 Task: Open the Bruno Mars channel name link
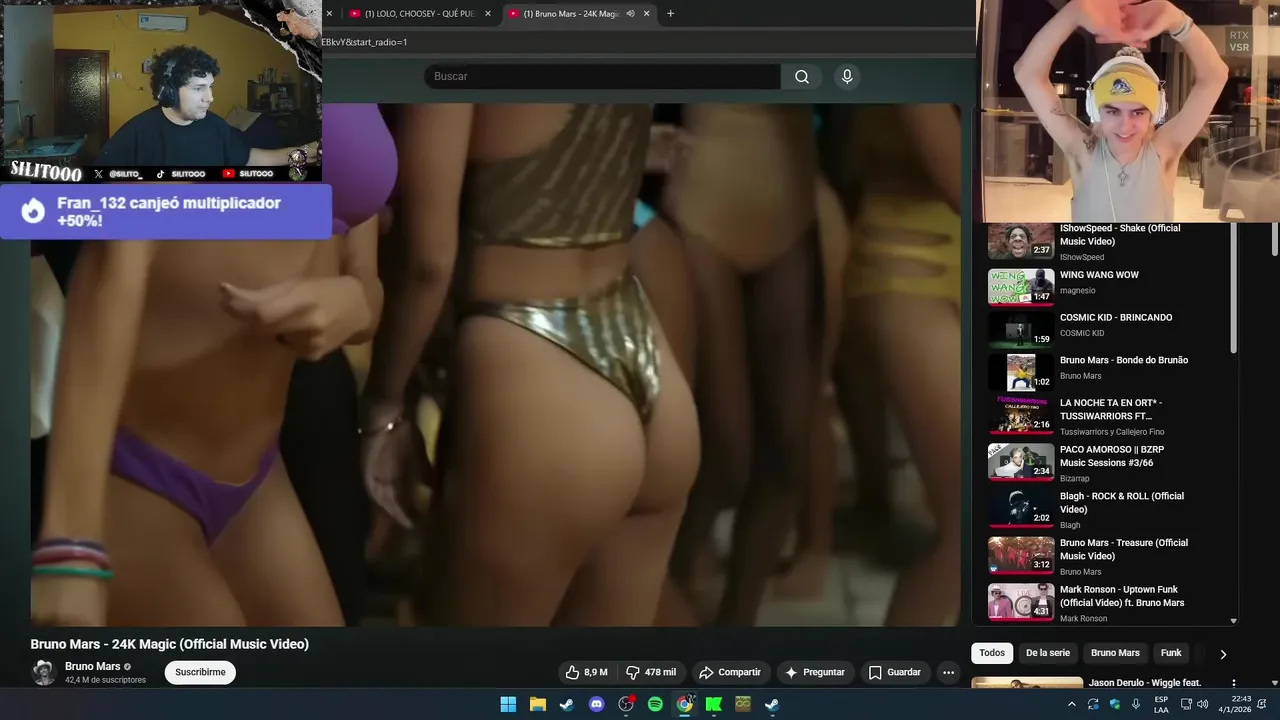click(92, 666)
